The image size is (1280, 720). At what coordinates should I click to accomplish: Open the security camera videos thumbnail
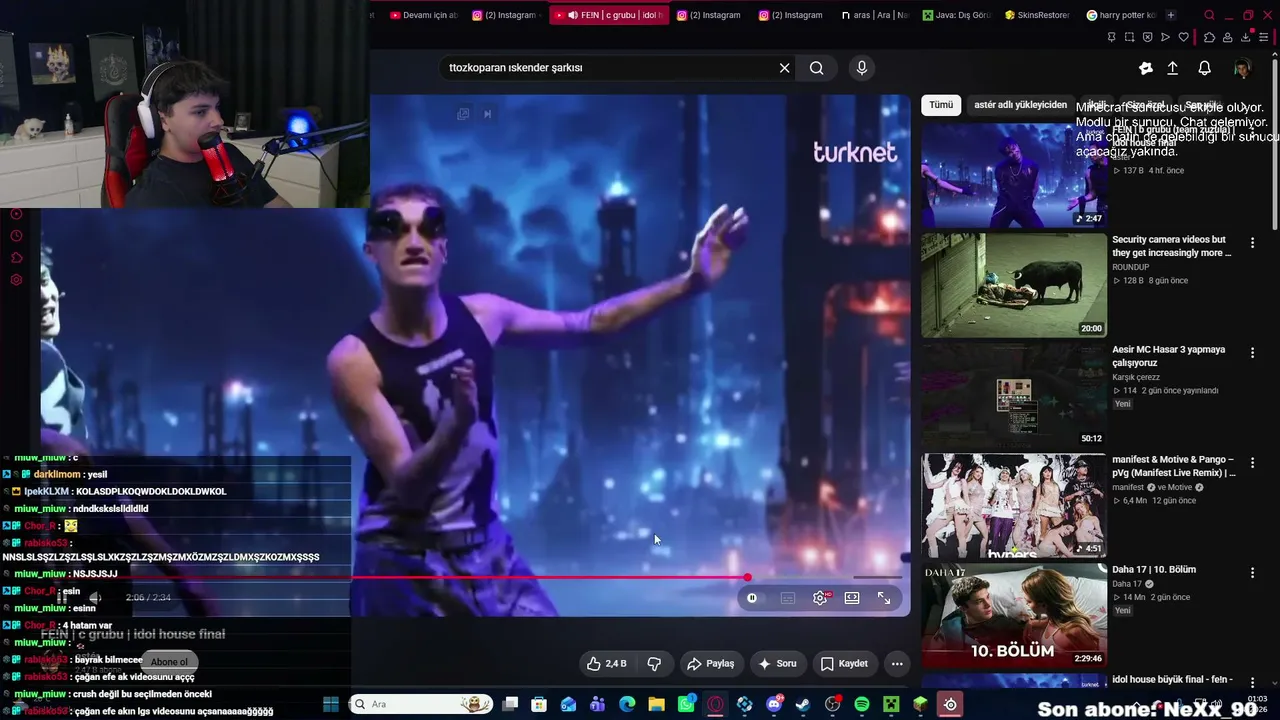click(x=1014, y=285)
